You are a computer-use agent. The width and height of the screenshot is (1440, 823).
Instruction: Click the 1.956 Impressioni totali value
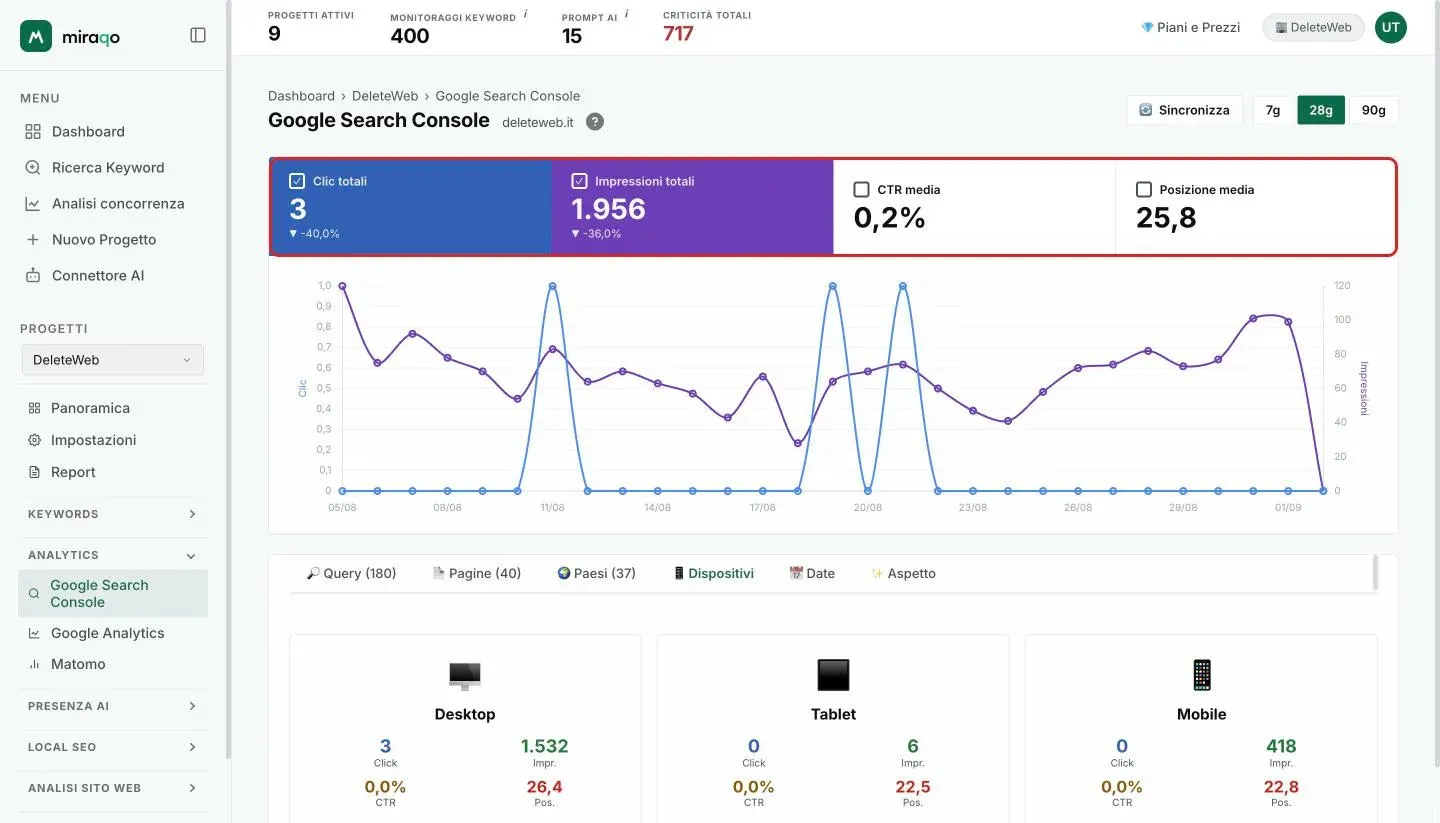pos(608,209)
